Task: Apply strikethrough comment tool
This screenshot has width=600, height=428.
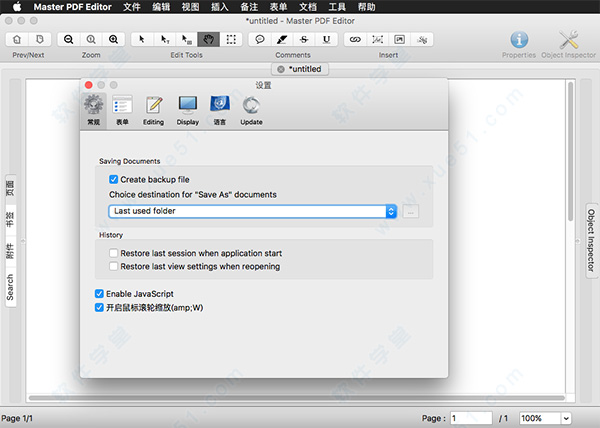Action: click(x=304, y=39)
